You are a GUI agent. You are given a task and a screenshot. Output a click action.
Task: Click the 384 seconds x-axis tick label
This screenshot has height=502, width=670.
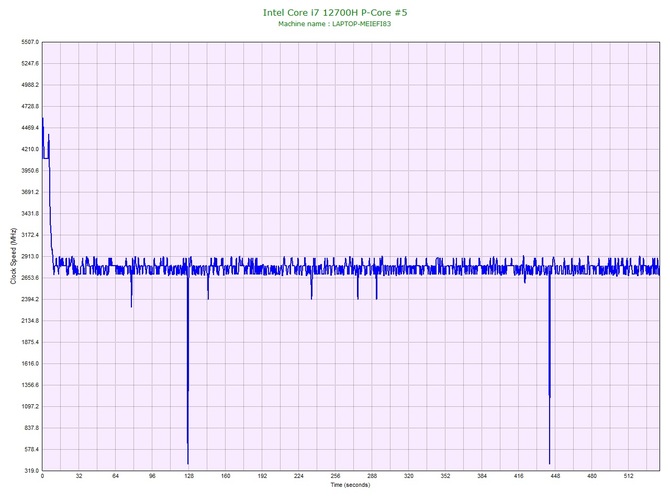click(x=482, y=476)
